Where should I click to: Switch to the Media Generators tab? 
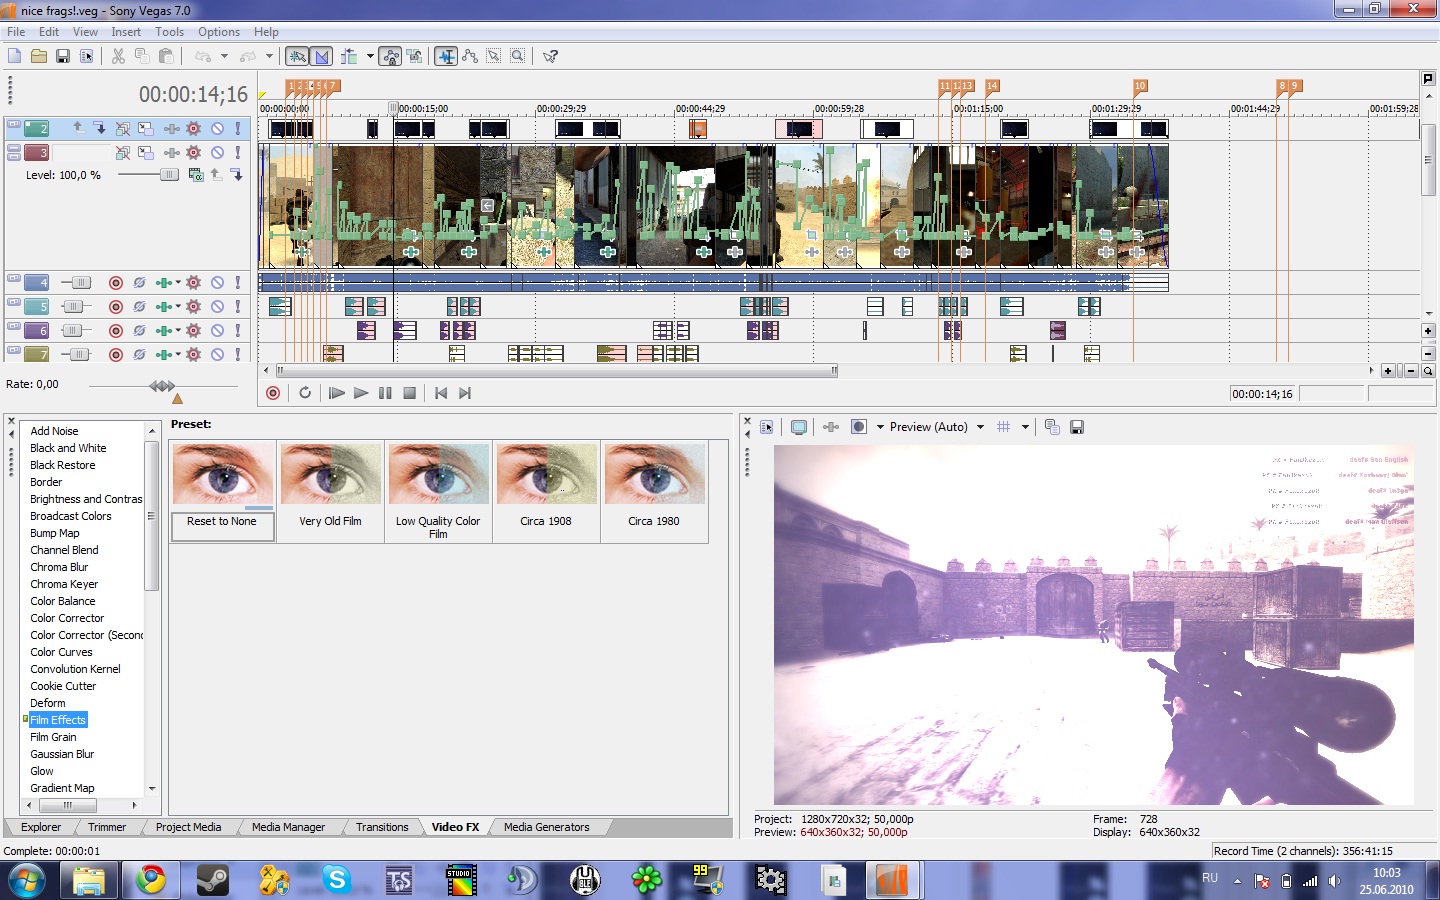tap(546, 827)
